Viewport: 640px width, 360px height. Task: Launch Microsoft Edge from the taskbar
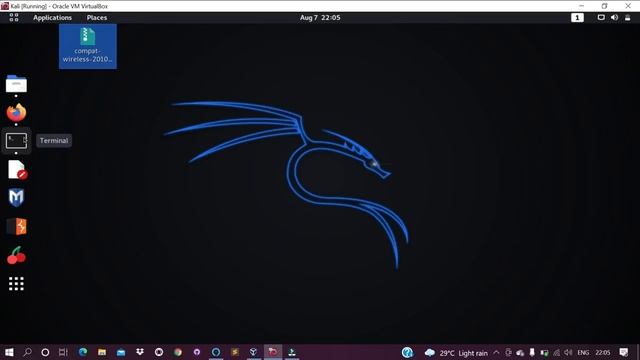point(83,352)
